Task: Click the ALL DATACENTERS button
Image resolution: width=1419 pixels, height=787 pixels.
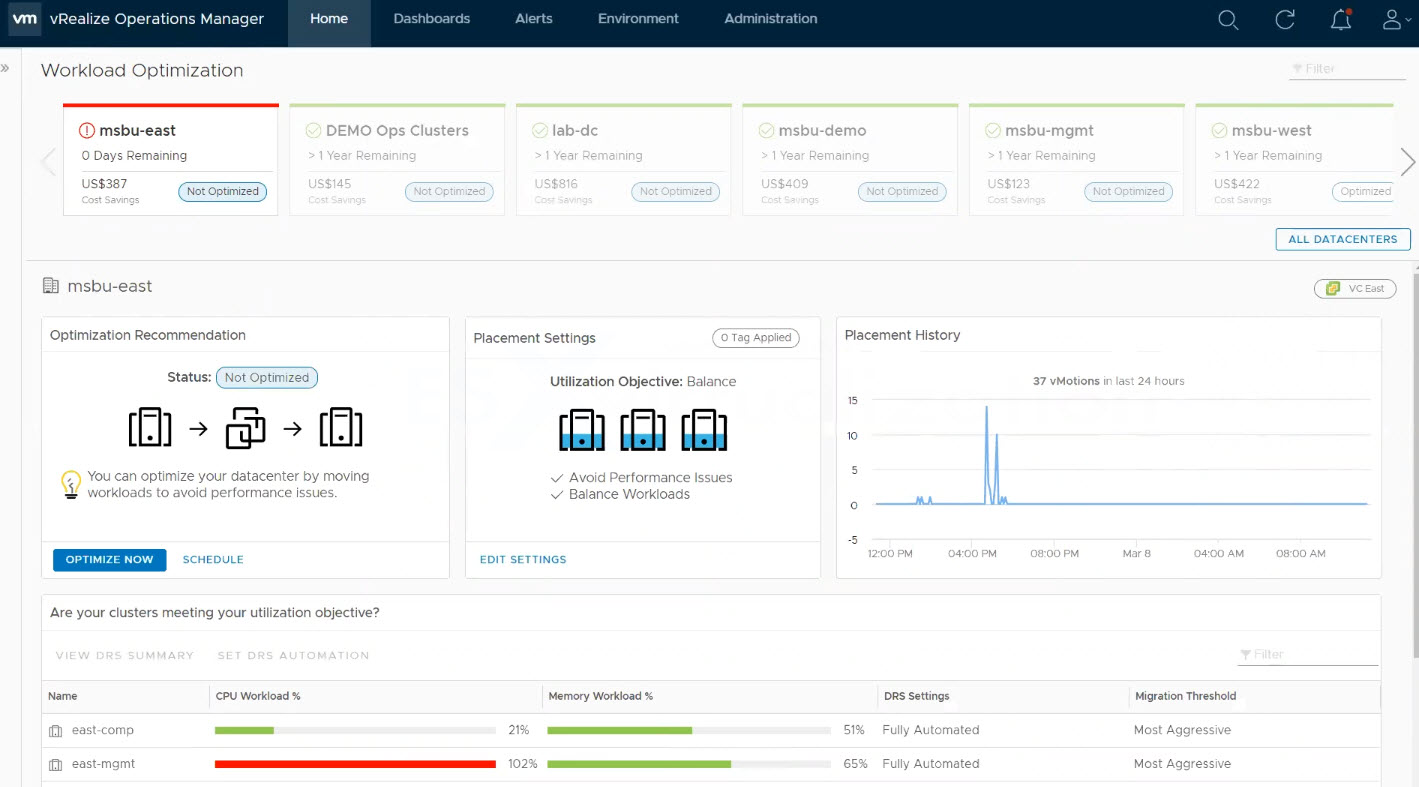Action: point(1343,239)
